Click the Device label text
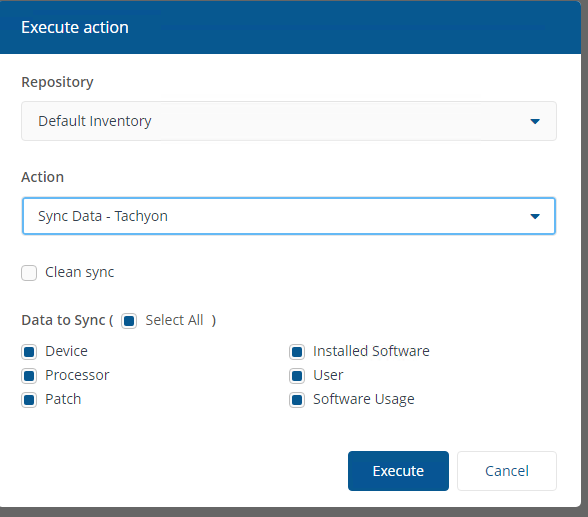Screen dimensions: 588x517 coord(66,351)
